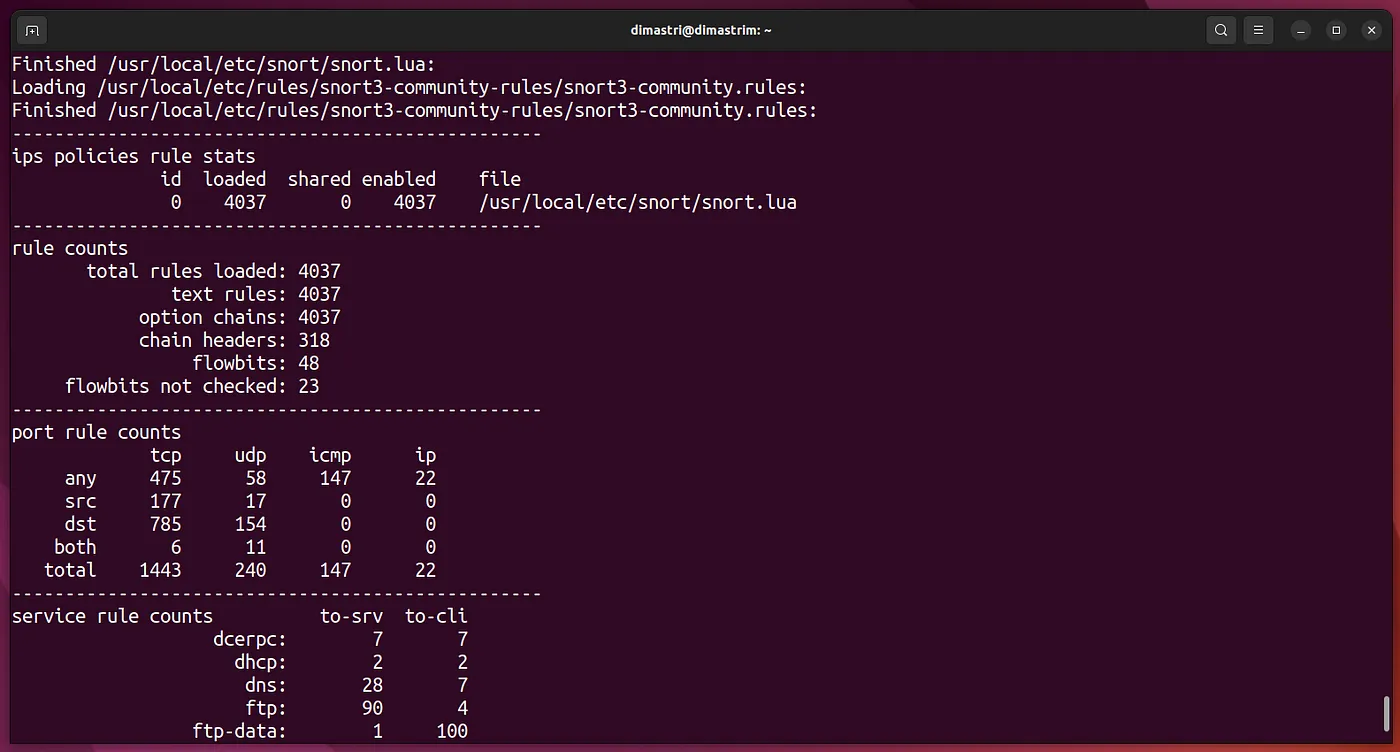Click the 'total rules loaded' line
This screenshot has height=752, width=1400.
tap(213, 271)
